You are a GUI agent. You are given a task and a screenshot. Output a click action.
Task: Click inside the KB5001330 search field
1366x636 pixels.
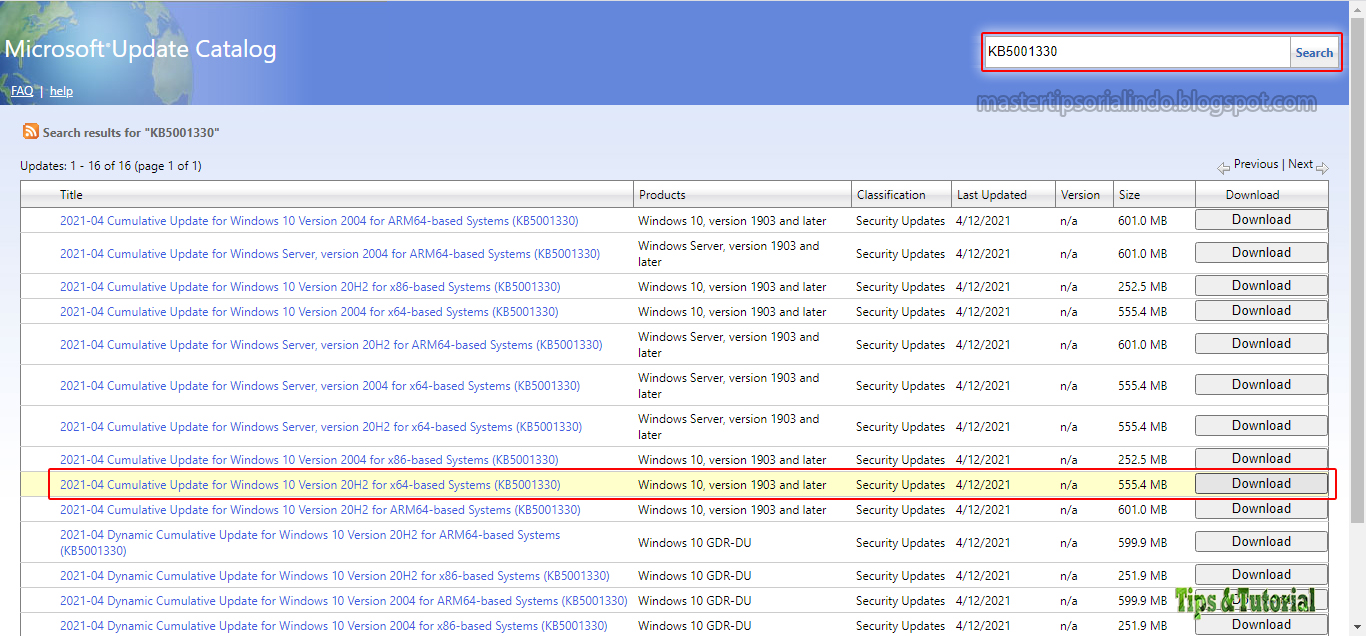[x=1130, y=52]
